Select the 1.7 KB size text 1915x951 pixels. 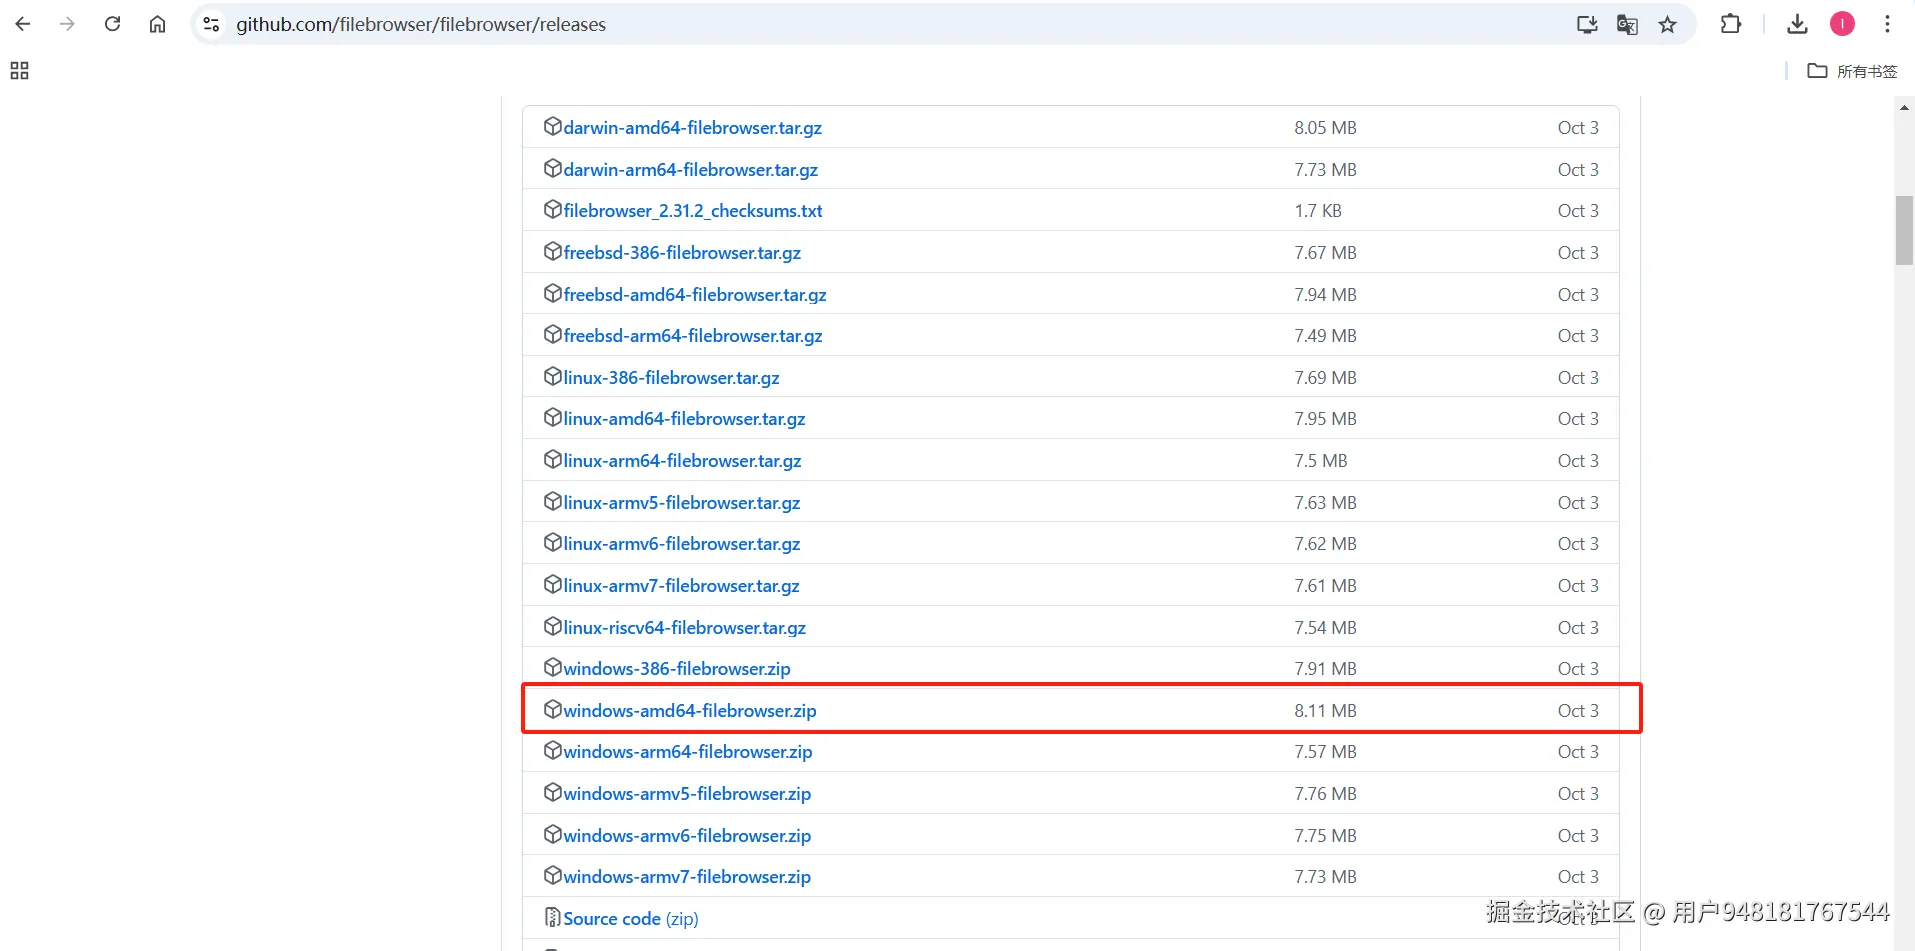pyautogui.click(x=1318, y=211)
